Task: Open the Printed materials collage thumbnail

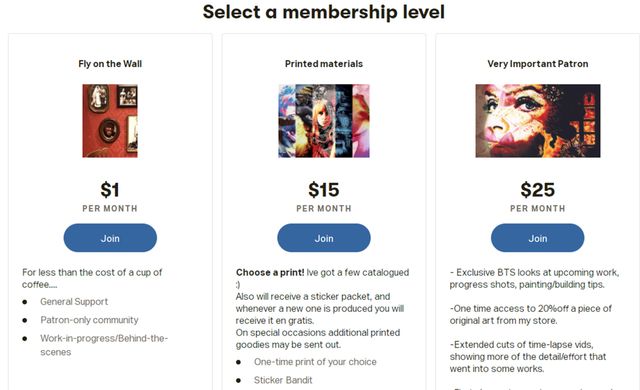Action: (x=324, y=121)
